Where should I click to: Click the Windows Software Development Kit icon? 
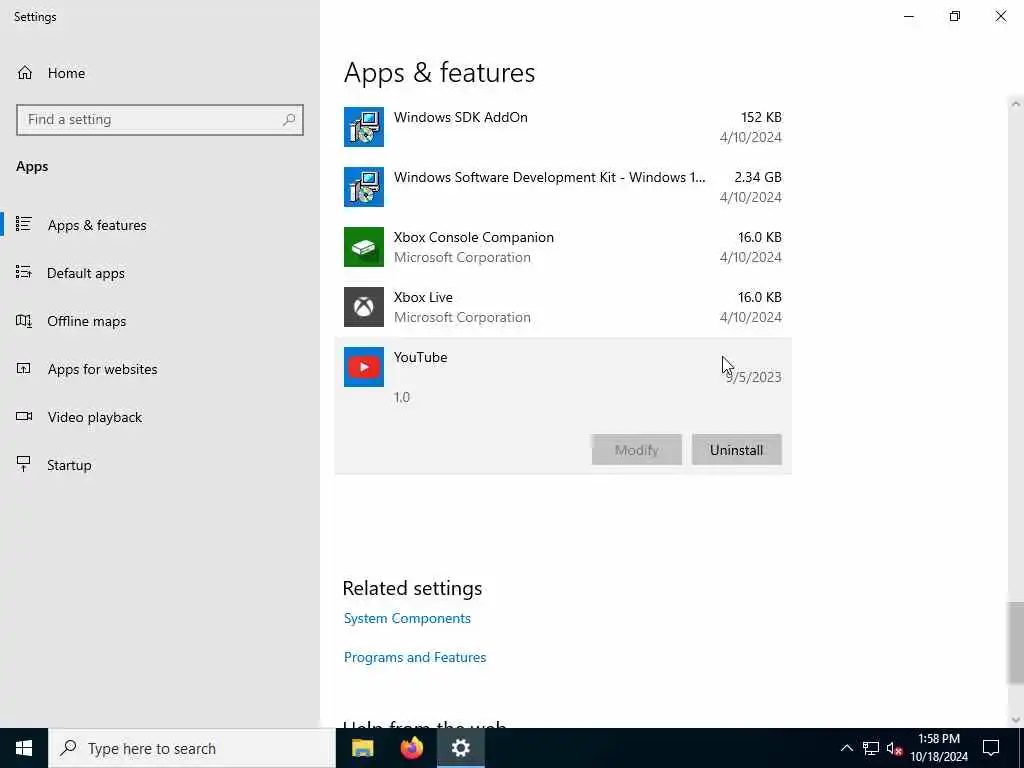[364, 187]
